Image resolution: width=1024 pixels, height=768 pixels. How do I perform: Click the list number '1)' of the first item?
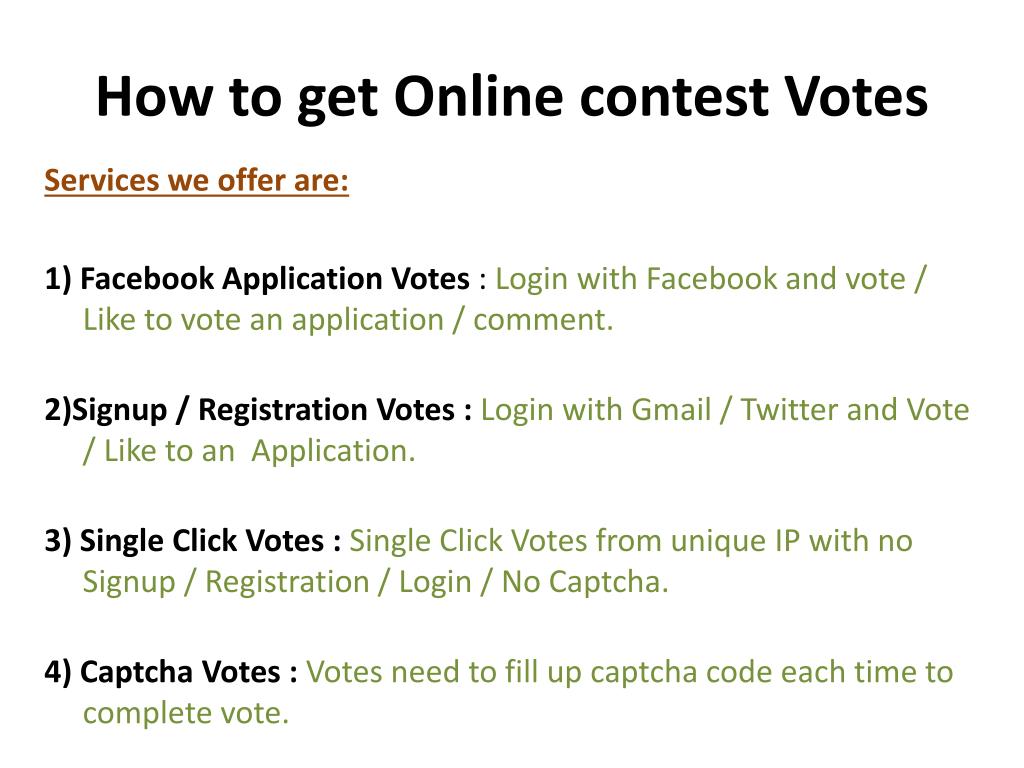click(x=57, y=280)
